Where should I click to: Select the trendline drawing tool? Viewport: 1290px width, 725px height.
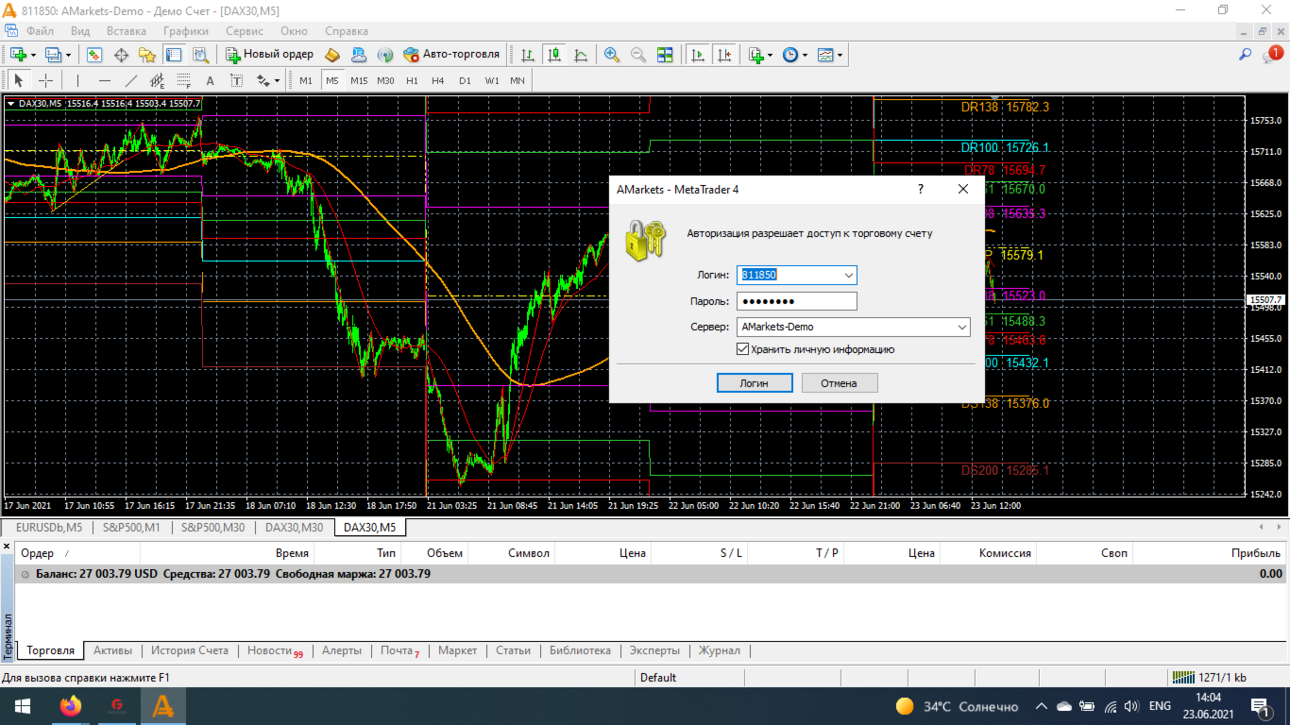pyautogui.click(x=131, y=81)
